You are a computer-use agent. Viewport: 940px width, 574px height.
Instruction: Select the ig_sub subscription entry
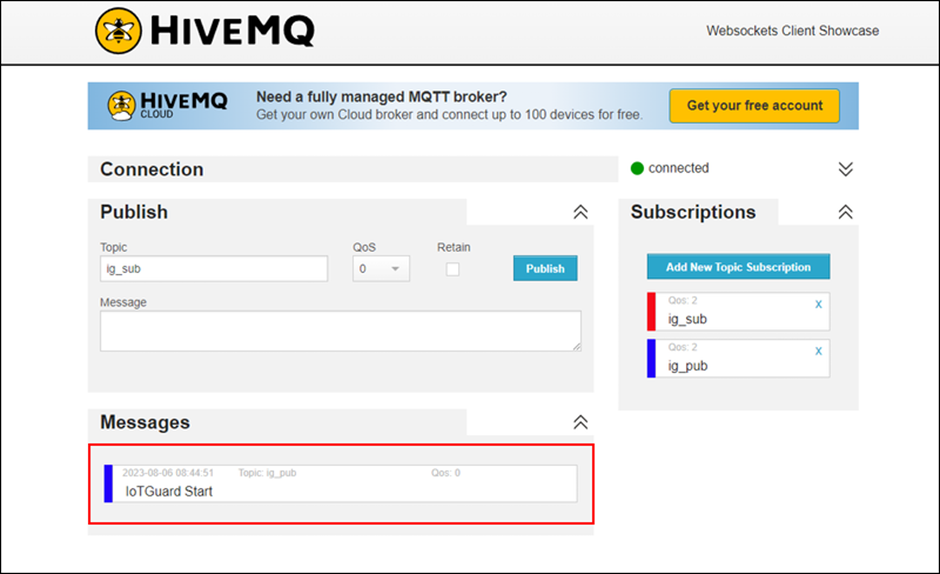(739, 311)
